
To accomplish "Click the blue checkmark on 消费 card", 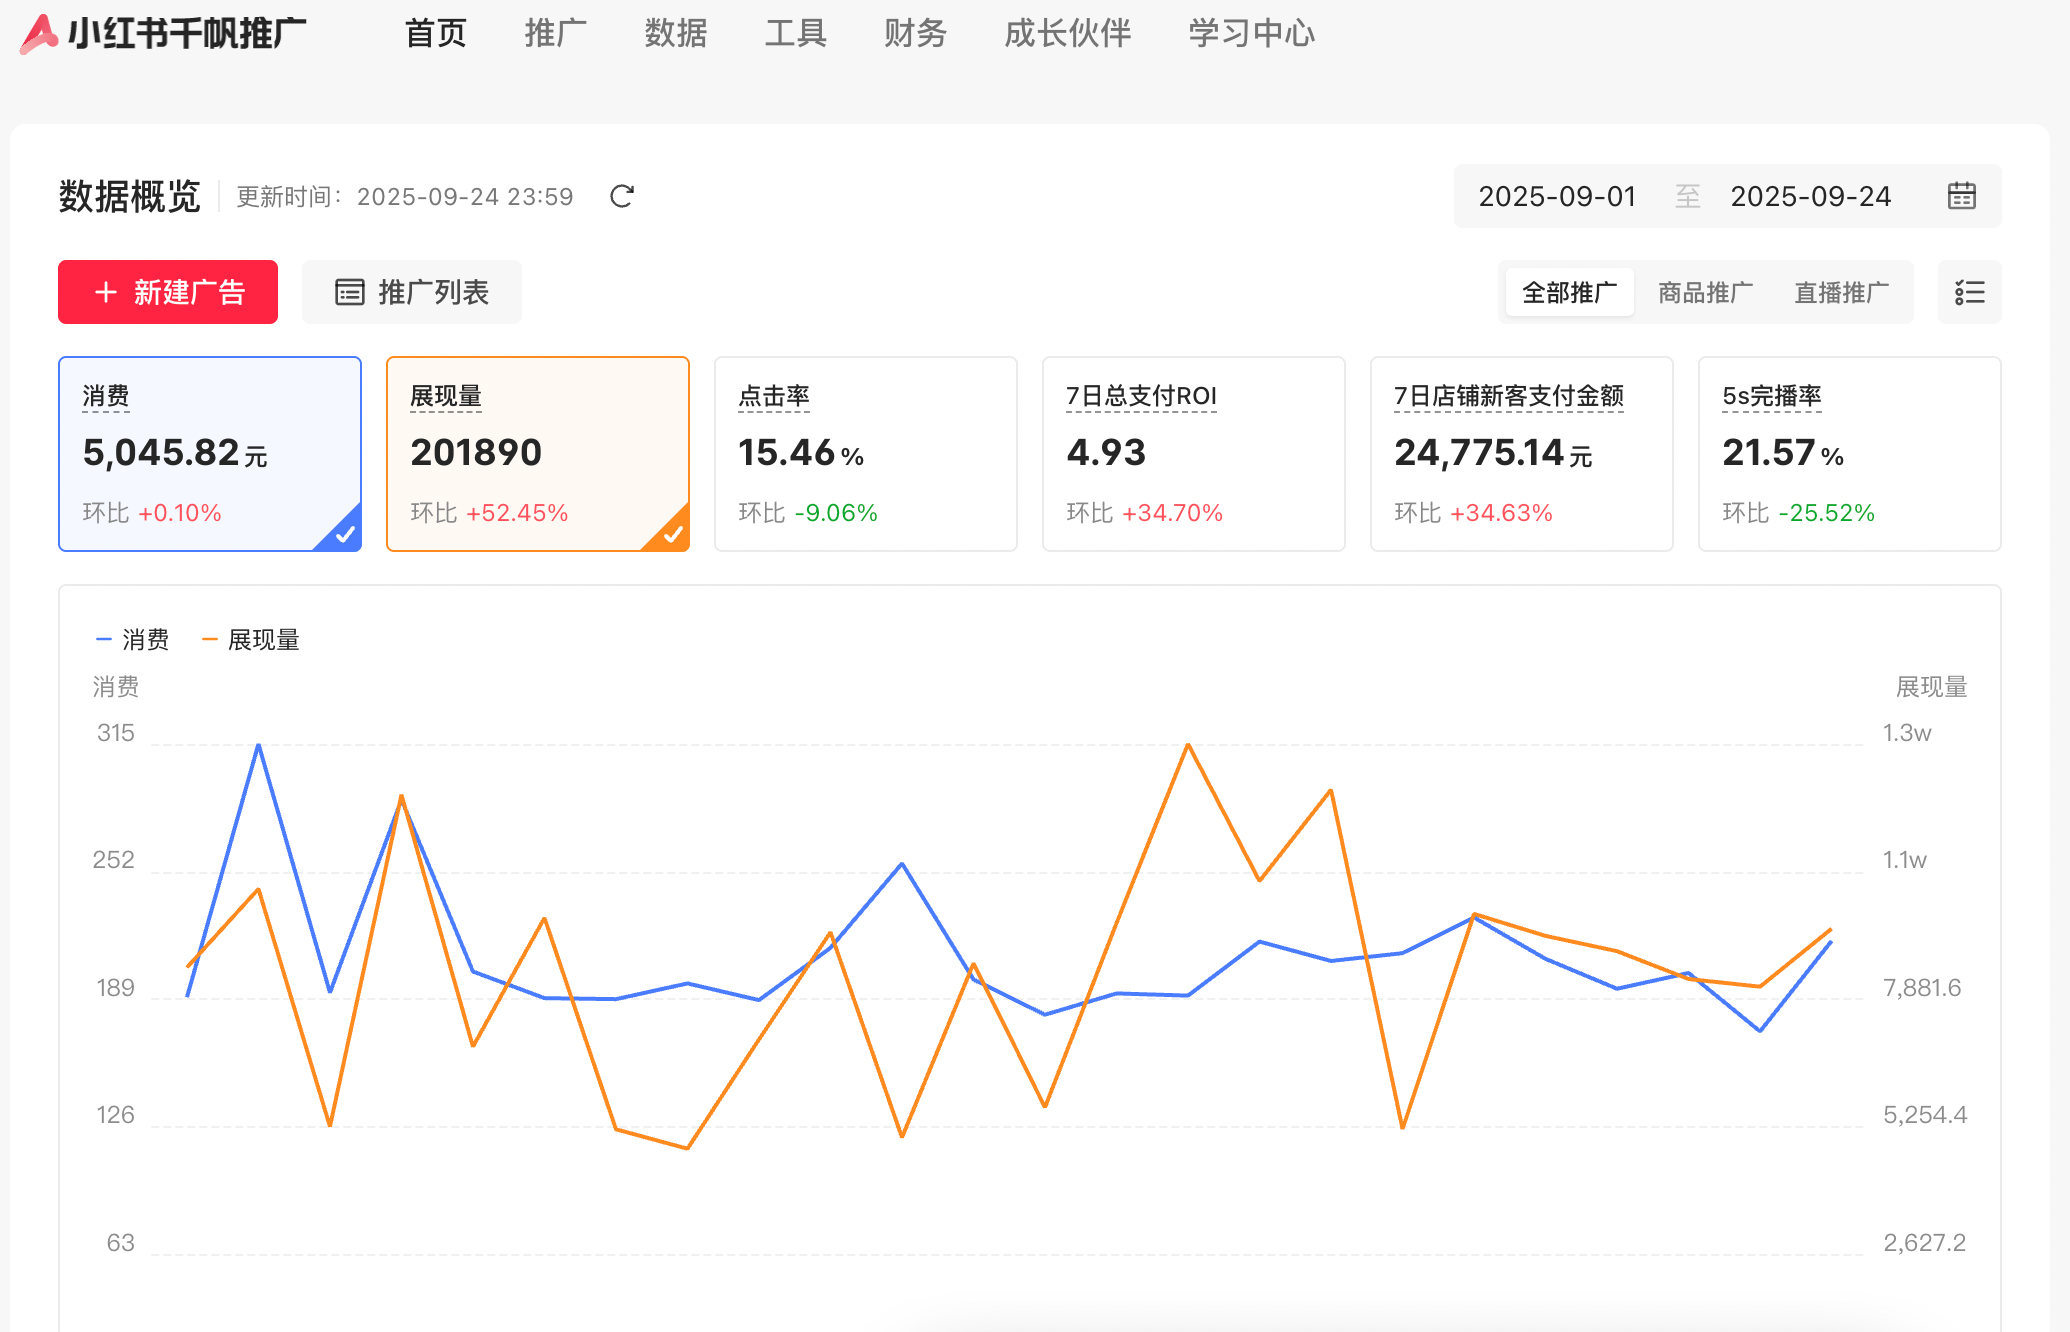I will coord(345,534).
